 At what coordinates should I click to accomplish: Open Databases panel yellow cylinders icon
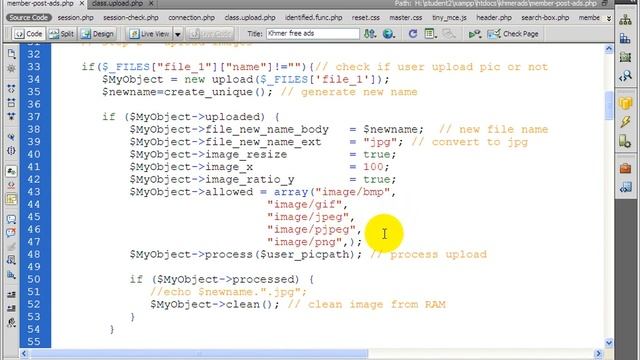point(625,103)
